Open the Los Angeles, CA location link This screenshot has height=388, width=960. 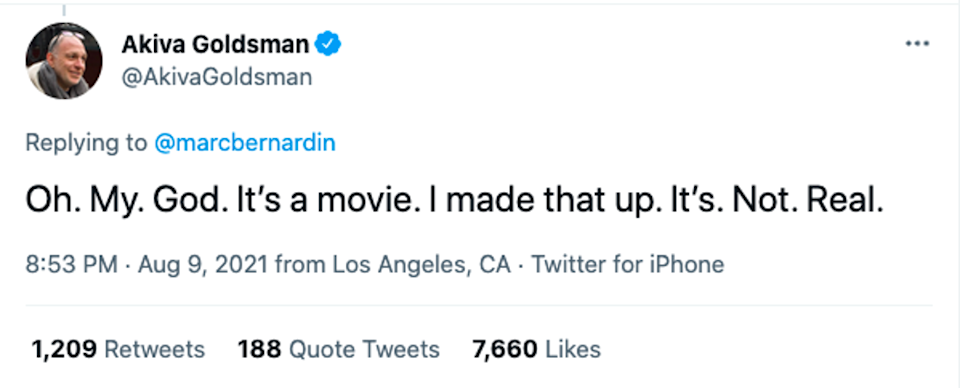coord(422,265)
